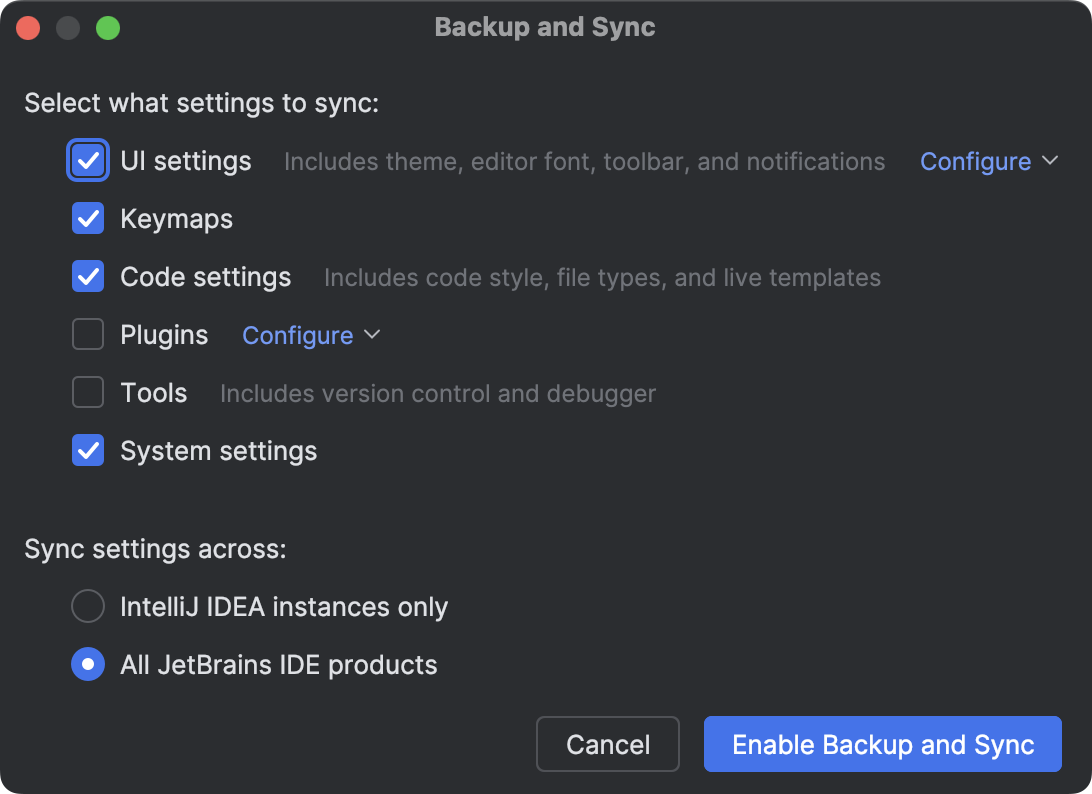Click the green zoom traffic light button
1092x794 pixels.
click(108, 28)
